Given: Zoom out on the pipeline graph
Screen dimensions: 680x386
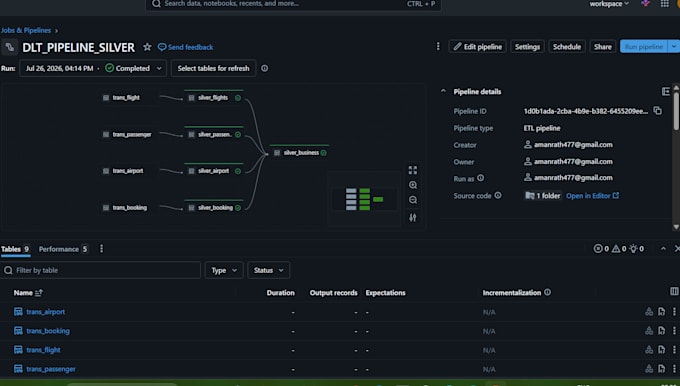Looking at the screenshot, I should click(413, 200).
